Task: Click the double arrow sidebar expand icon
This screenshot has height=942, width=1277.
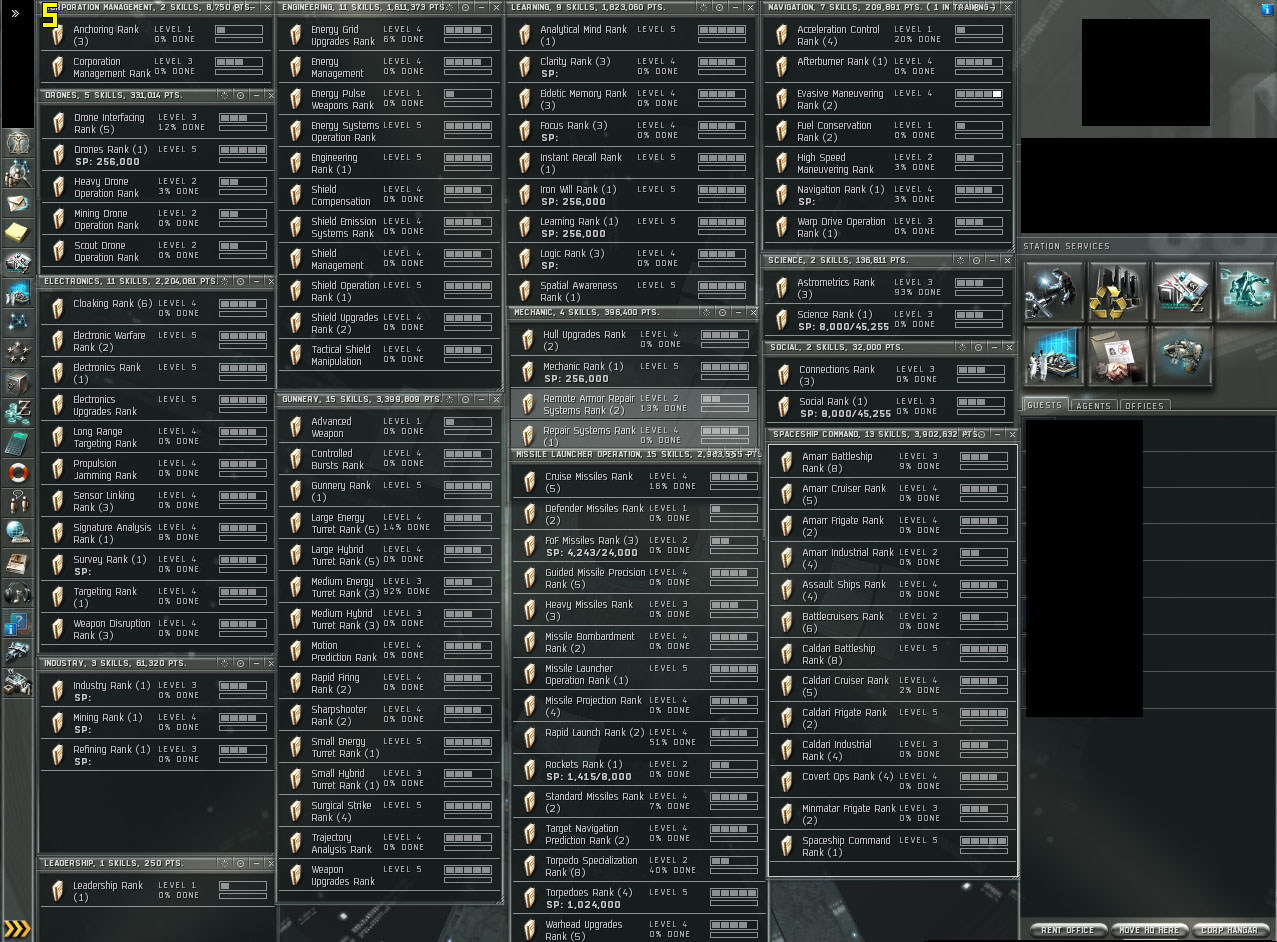Action: (x=16, y=13)
